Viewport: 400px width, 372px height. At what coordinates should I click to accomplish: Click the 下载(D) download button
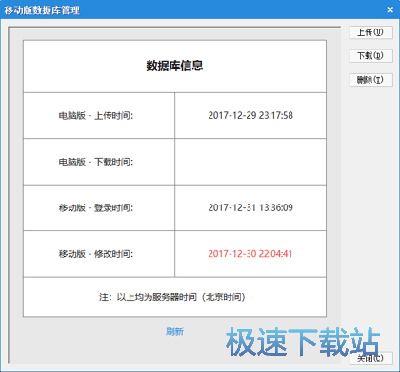tap(371, 55)
